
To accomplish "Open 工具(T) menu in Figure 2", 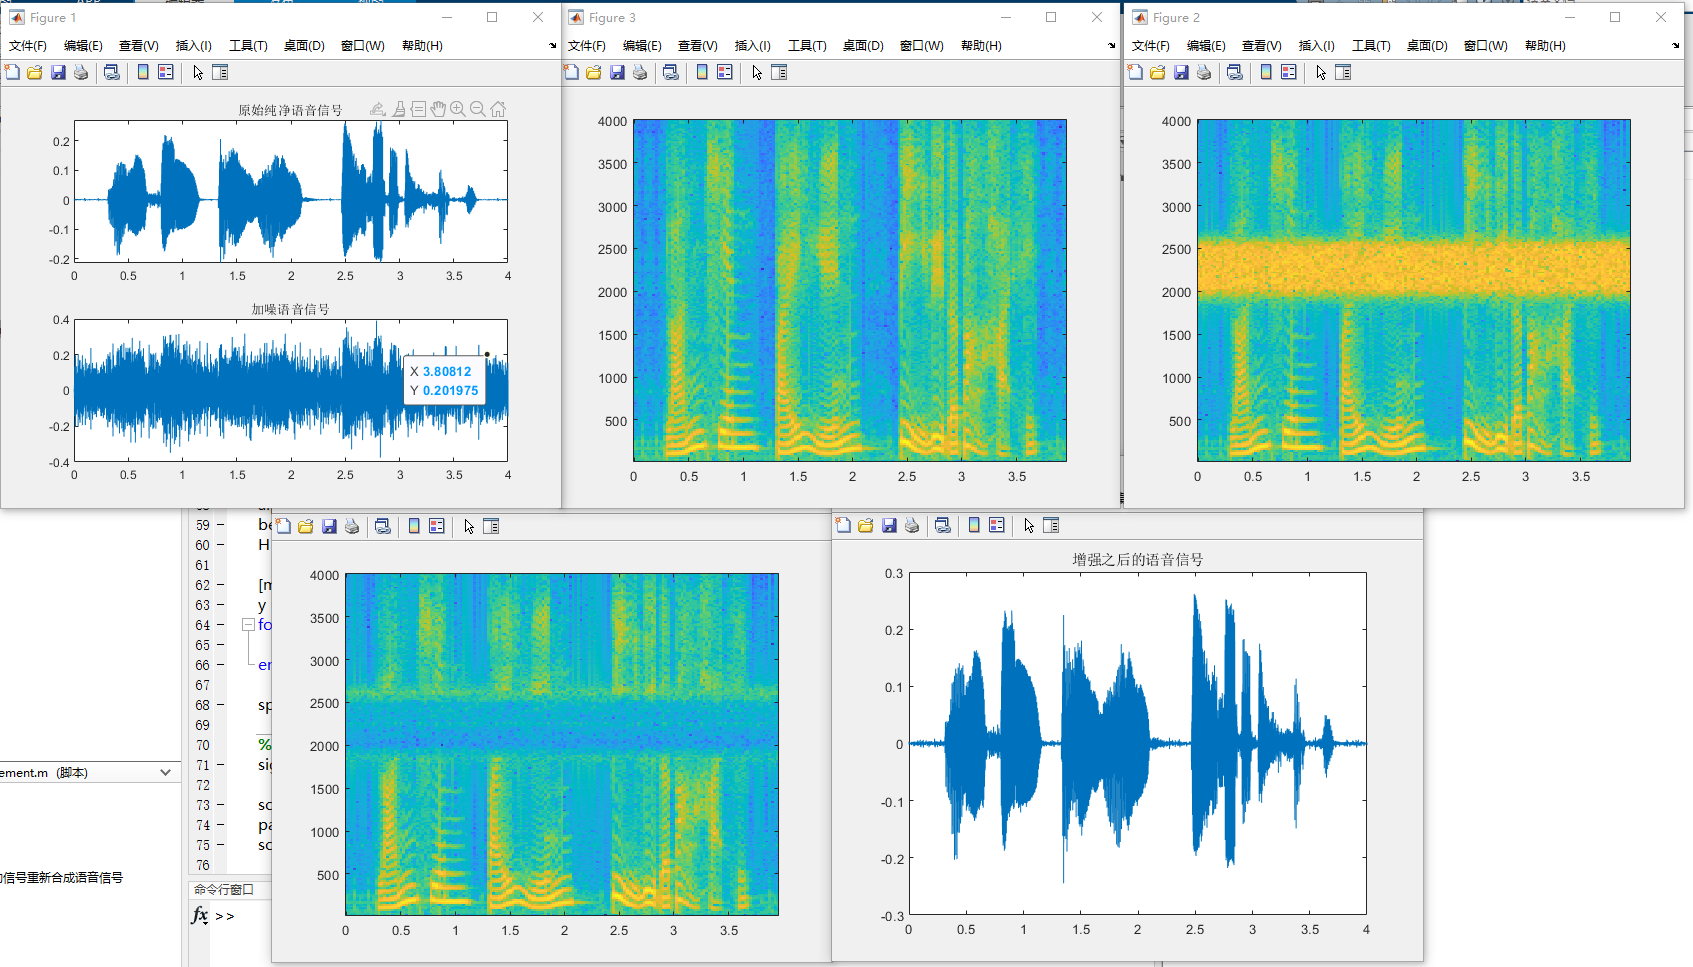I will [1371, 46].
